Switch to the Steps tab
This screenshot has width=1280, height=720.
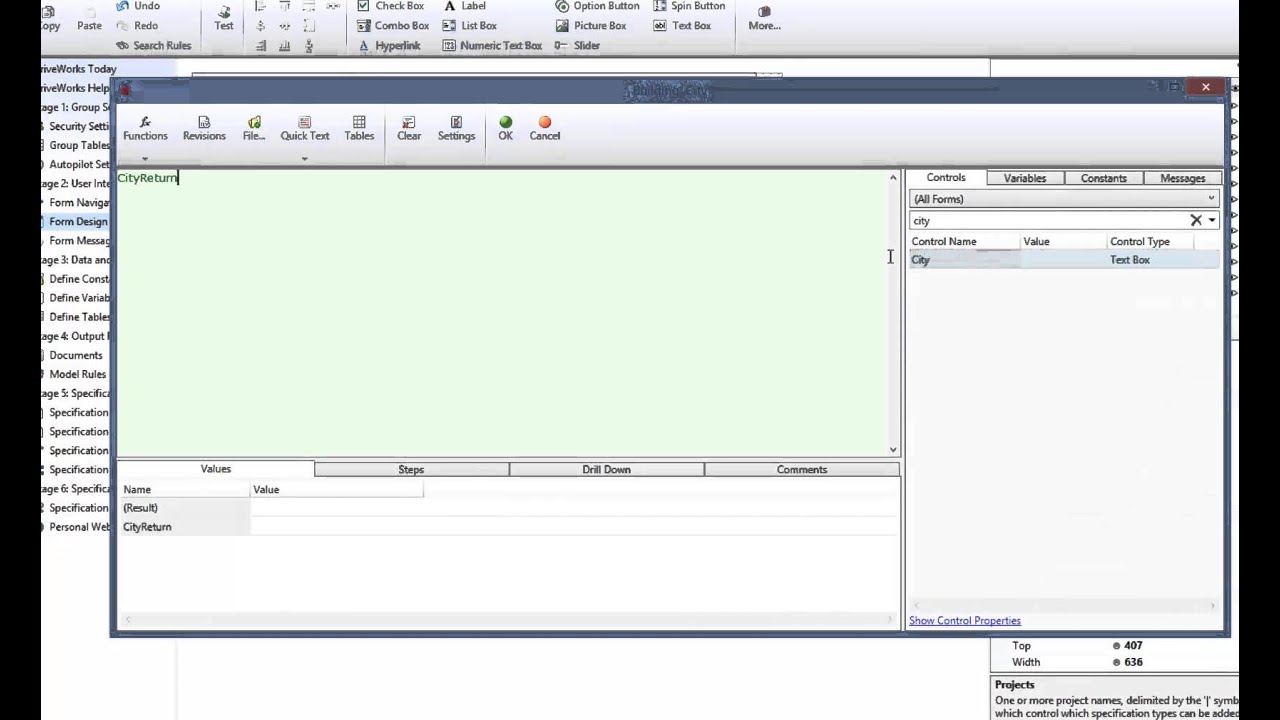411,469
